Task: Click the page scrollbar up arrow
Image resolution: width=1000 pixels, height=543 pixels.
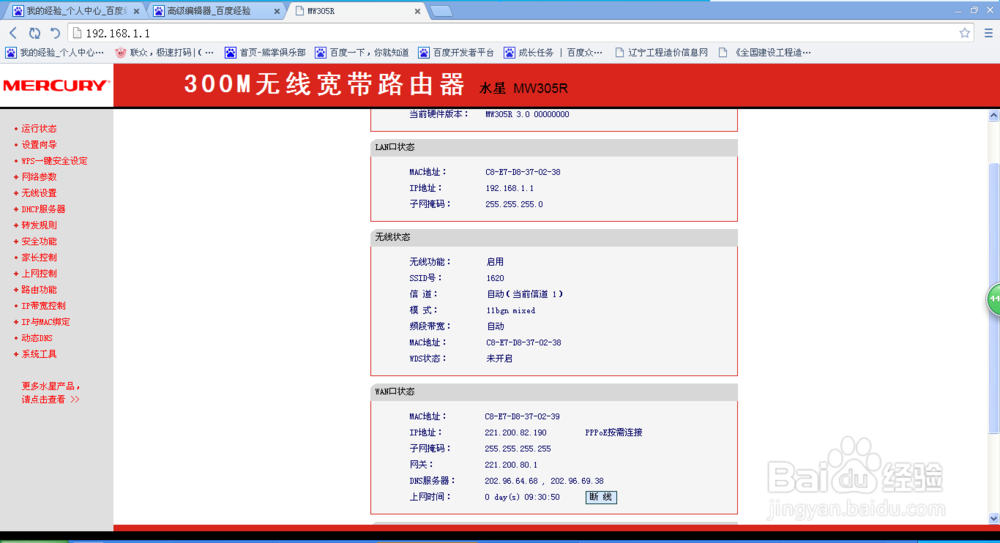Action: coord(994,116)
